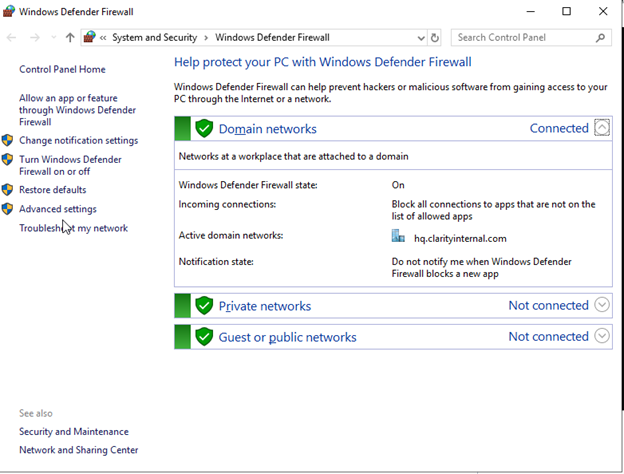Click domain network icon next to hq.clarityinternal.com
Image resolution: width=624 pixels, height=474 pixels.
[398, 236]
